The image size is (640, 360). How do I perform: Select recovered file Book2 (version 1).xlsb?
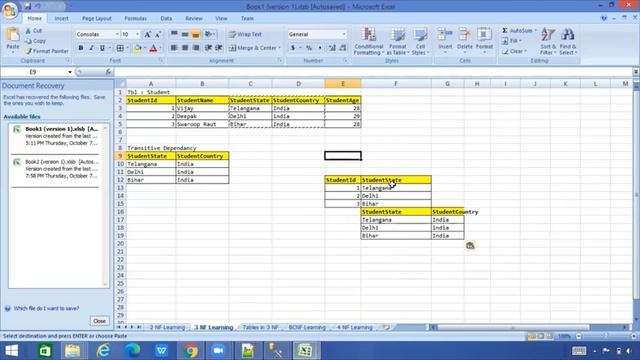[x=57, y=169]
